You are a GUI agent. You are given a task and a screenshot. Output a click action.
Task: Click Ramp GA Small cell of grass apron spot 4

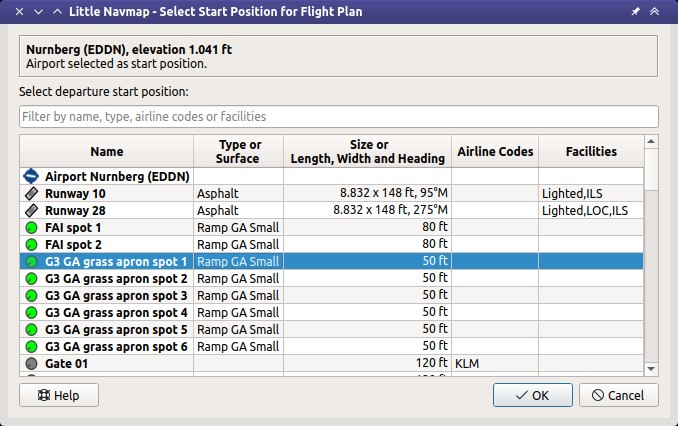pyautogui.click(x=239, y=313)
